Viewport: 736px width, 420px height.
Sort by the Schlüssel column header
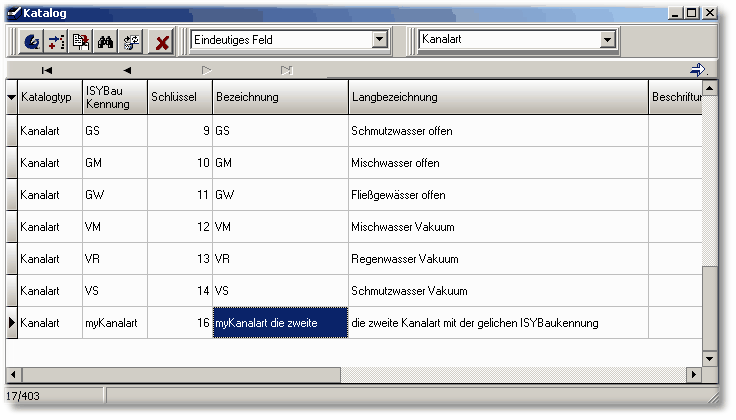(180, 97)
